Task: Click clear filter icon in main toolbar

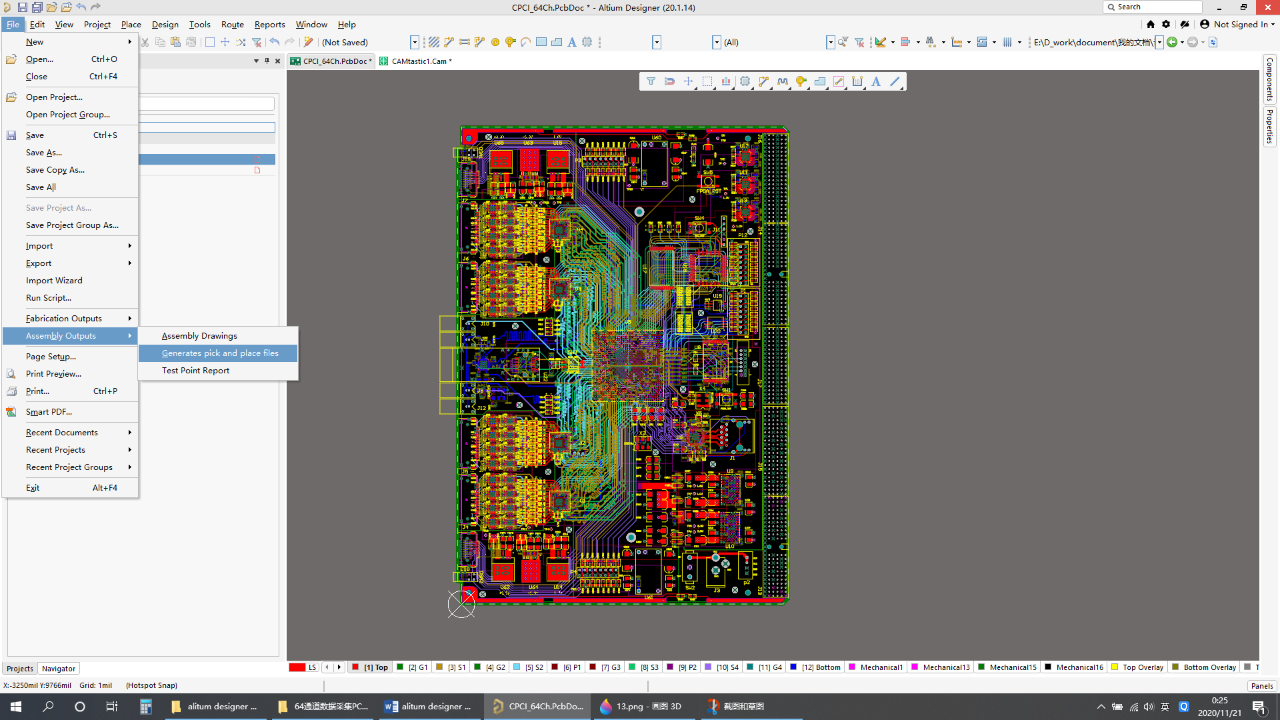Action: pyautogui.click(x=257, y=42)
